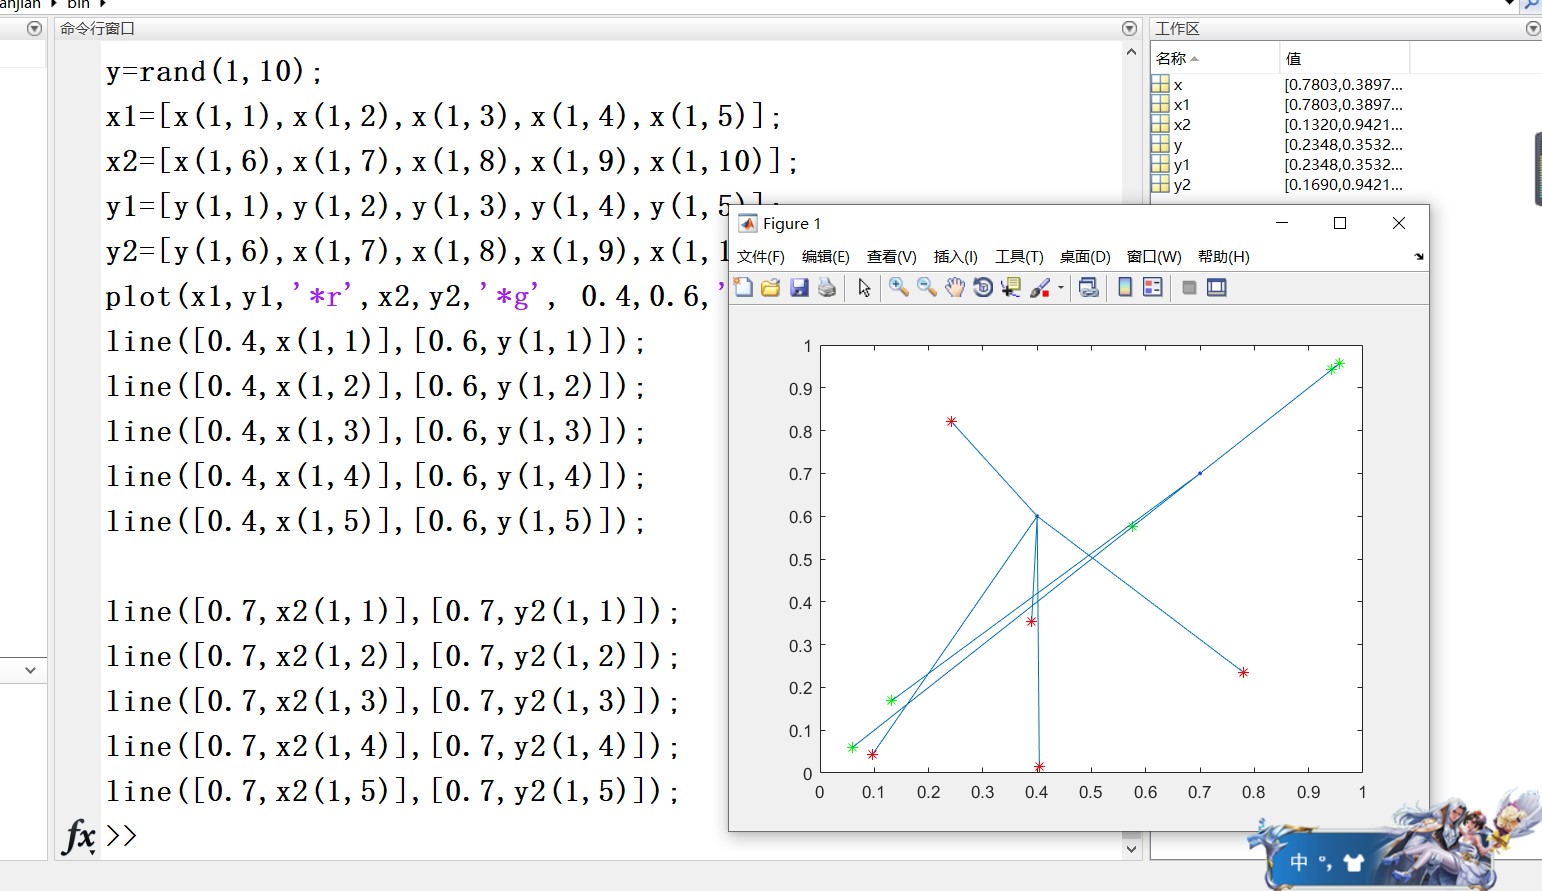Click the dock figure arrow in the menu bar
This screenshot has height=891, width=1542.
(1418, 257)
